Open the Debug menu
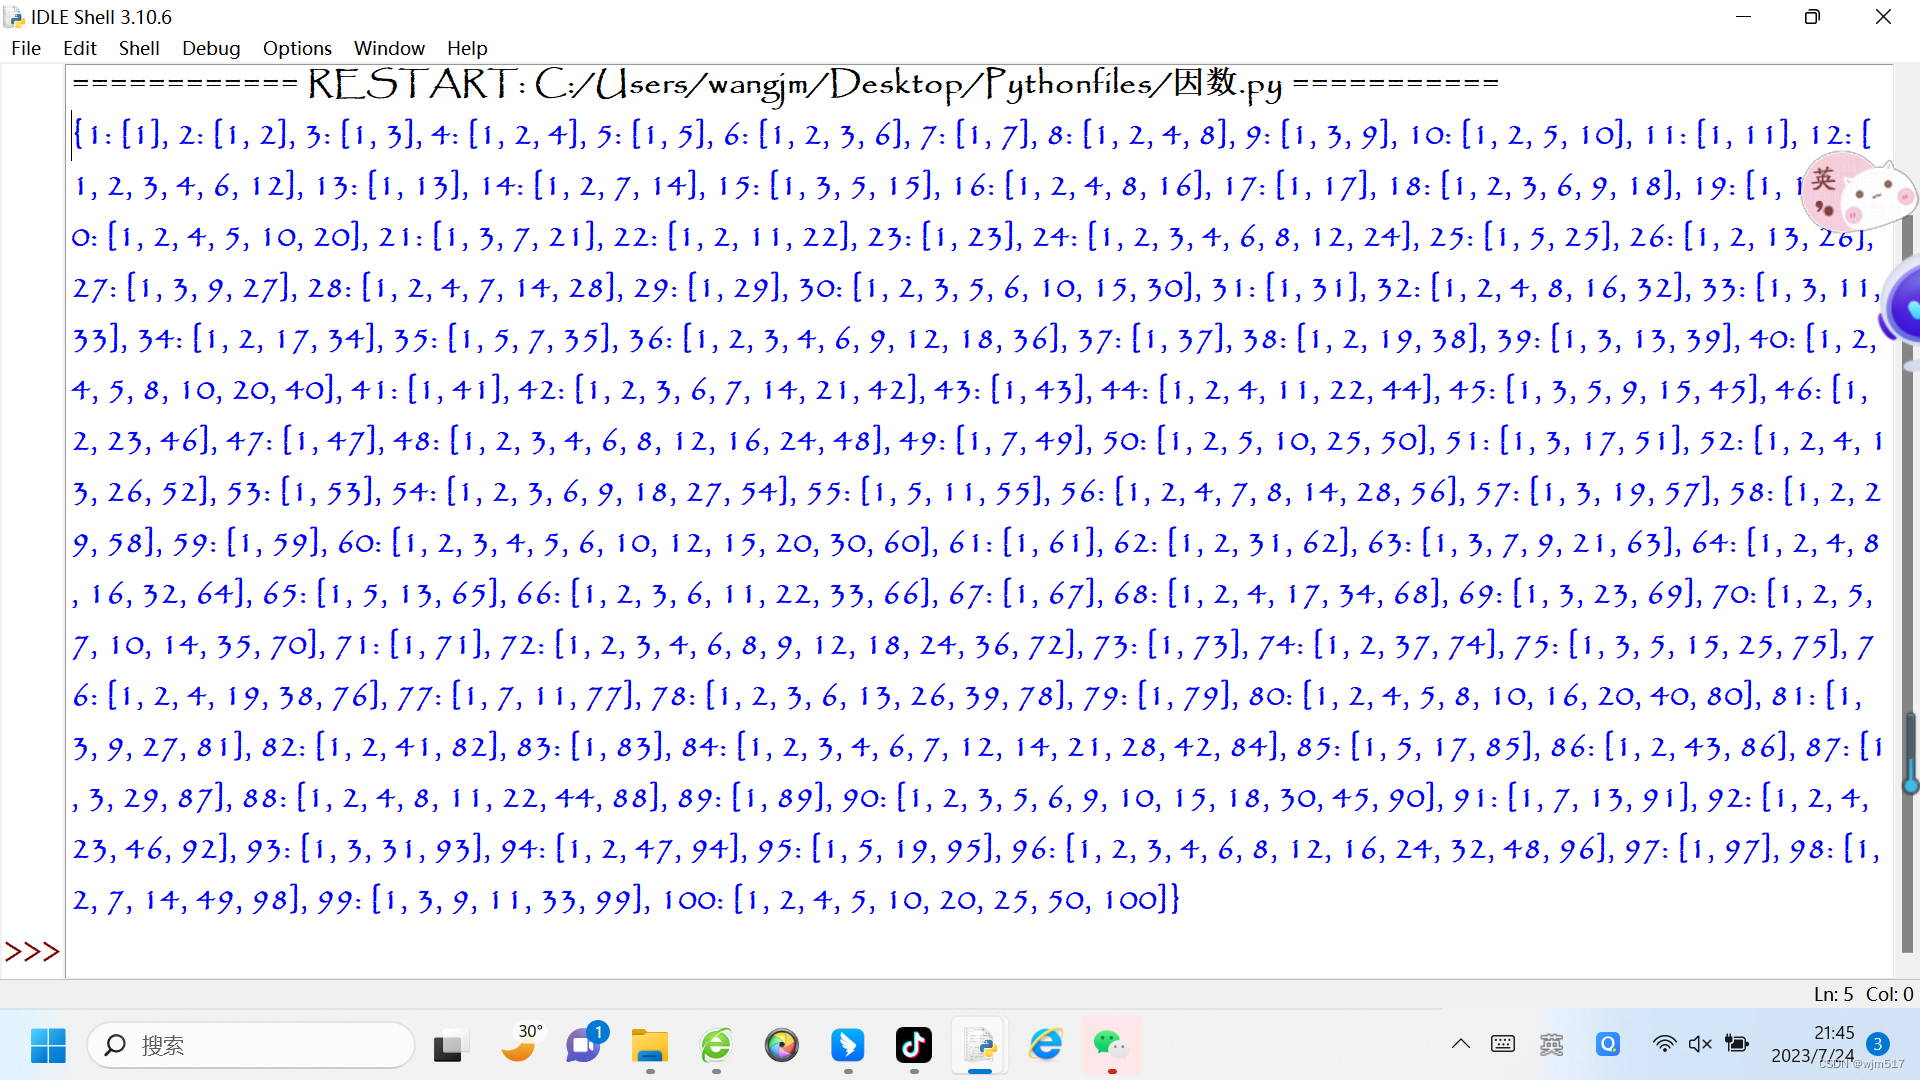Screen dimensions: 1920x1080 pyautogui.click(x=211, y=48)
